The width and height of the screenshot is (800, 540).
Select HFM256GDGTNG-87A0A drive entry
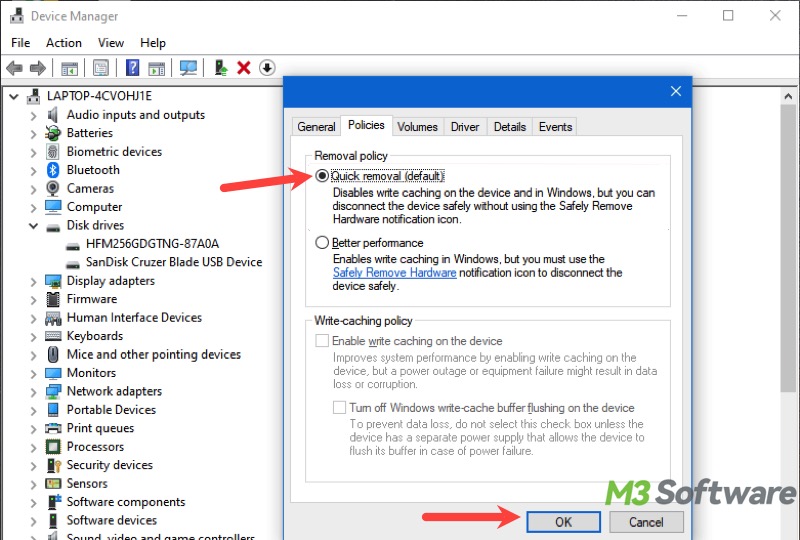pos(152,243)
